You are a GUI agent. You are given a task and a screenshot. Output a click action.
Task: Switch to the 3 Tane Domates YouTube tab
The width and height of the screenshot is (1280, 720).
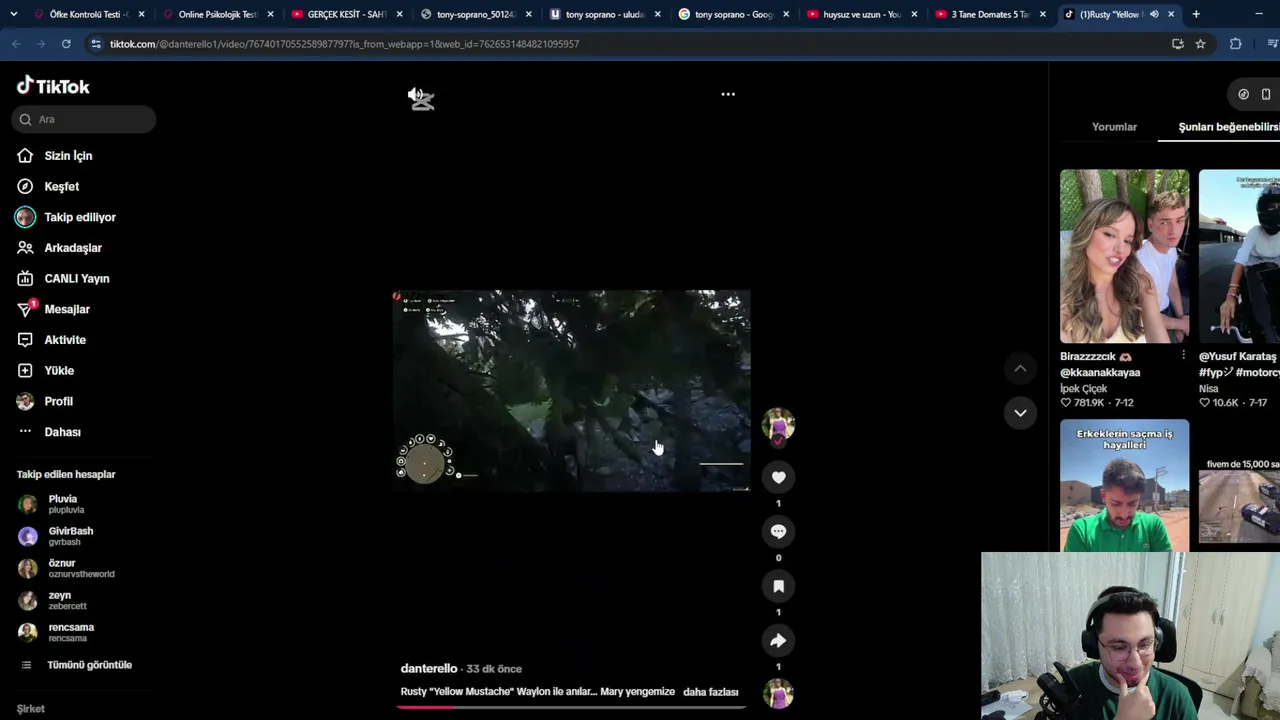(988, 14)
